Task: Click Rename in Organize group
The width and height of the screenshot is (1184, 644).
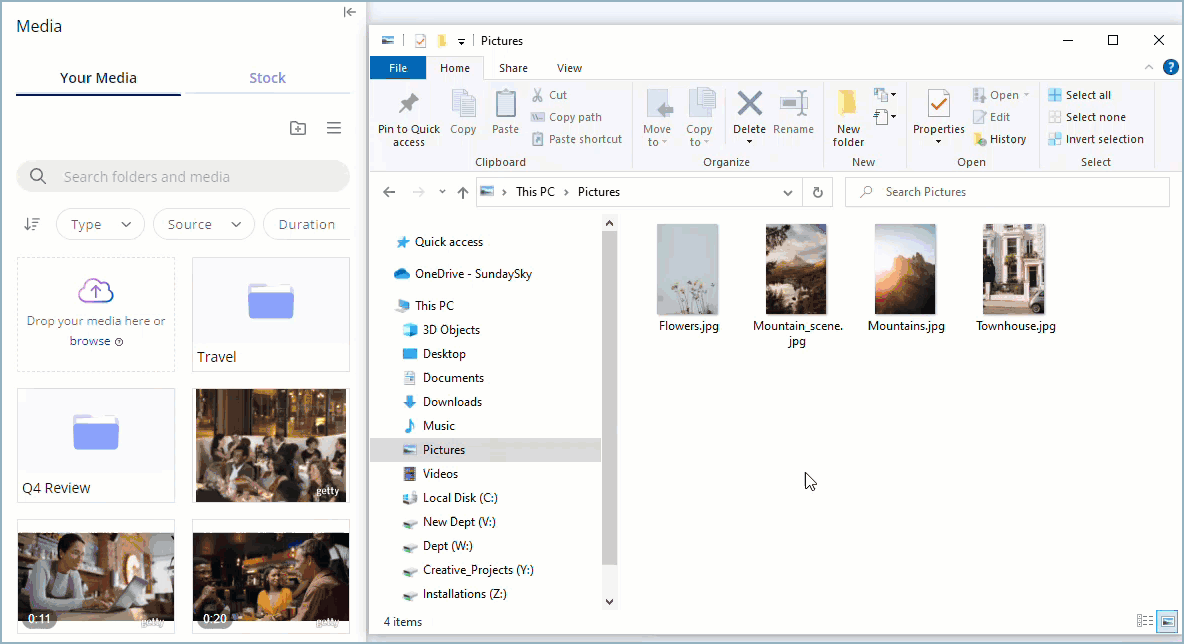Action: (794, 112)
